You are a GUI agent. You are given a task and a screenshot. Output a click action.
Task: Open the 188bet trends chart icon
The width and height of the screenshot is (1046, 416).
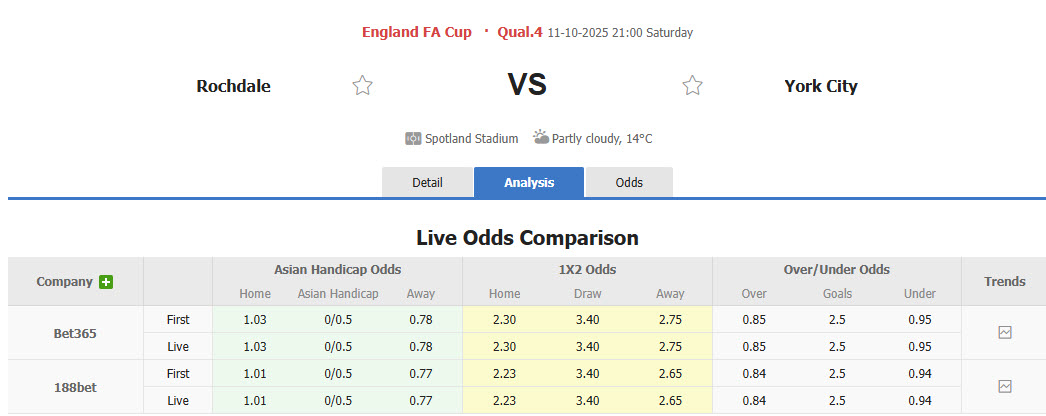pos(1005,386)
